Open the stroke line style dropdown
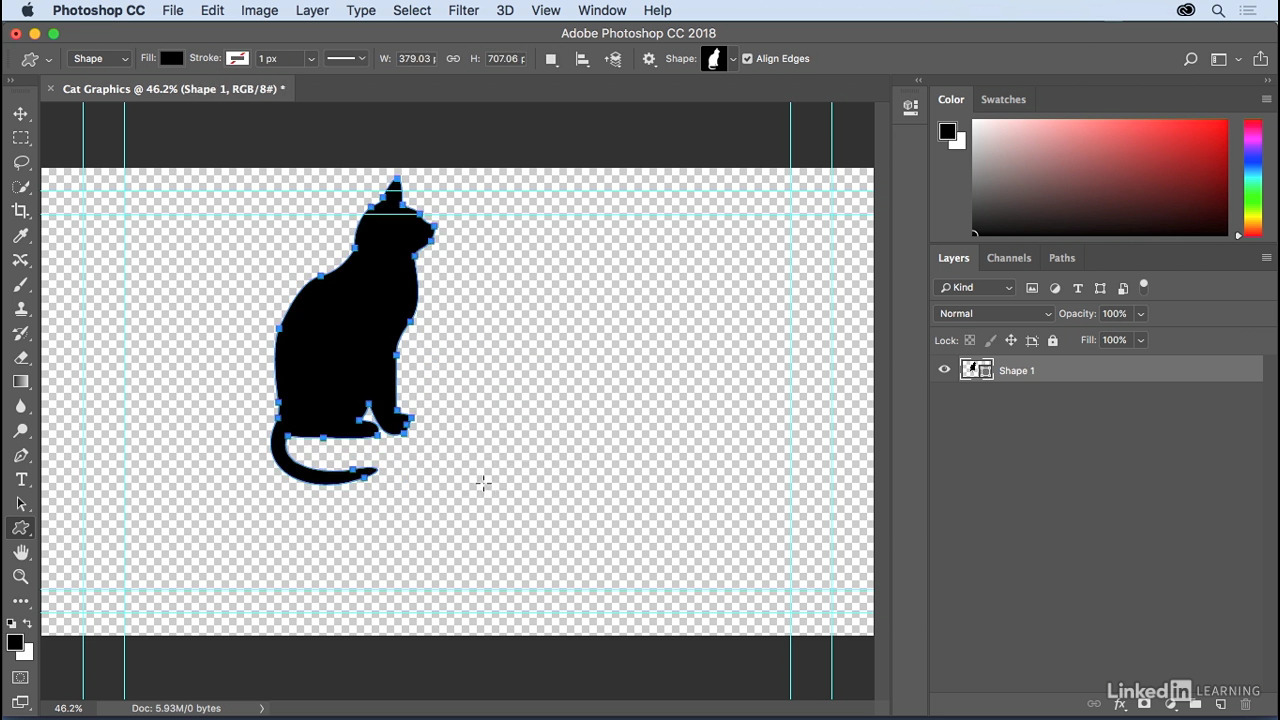The width and height of the screenshot is (1280, 720). (x=346, y=59)
